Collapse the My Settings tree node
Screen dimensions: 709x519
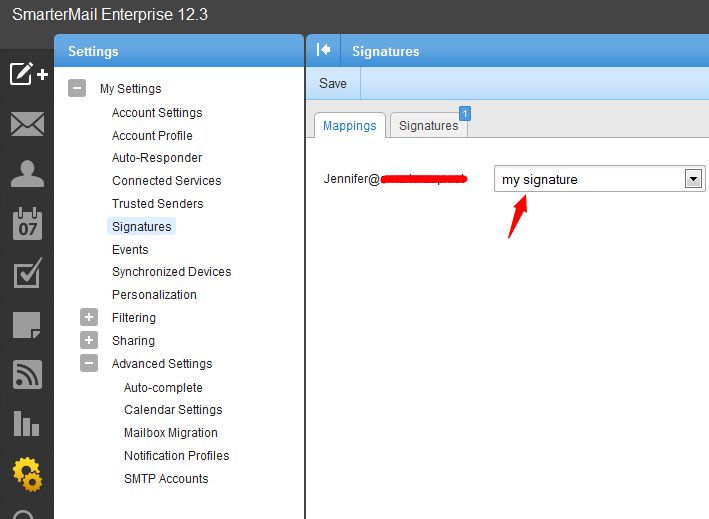click(x=77, y=88)
